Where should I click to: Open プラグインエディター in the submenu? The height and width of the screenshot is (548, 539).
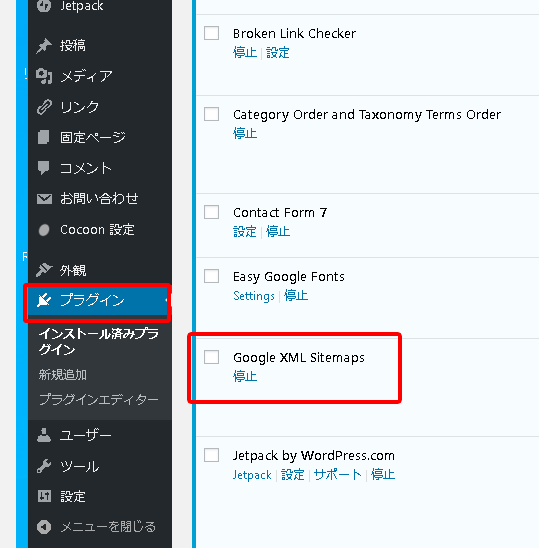point(99,399)
